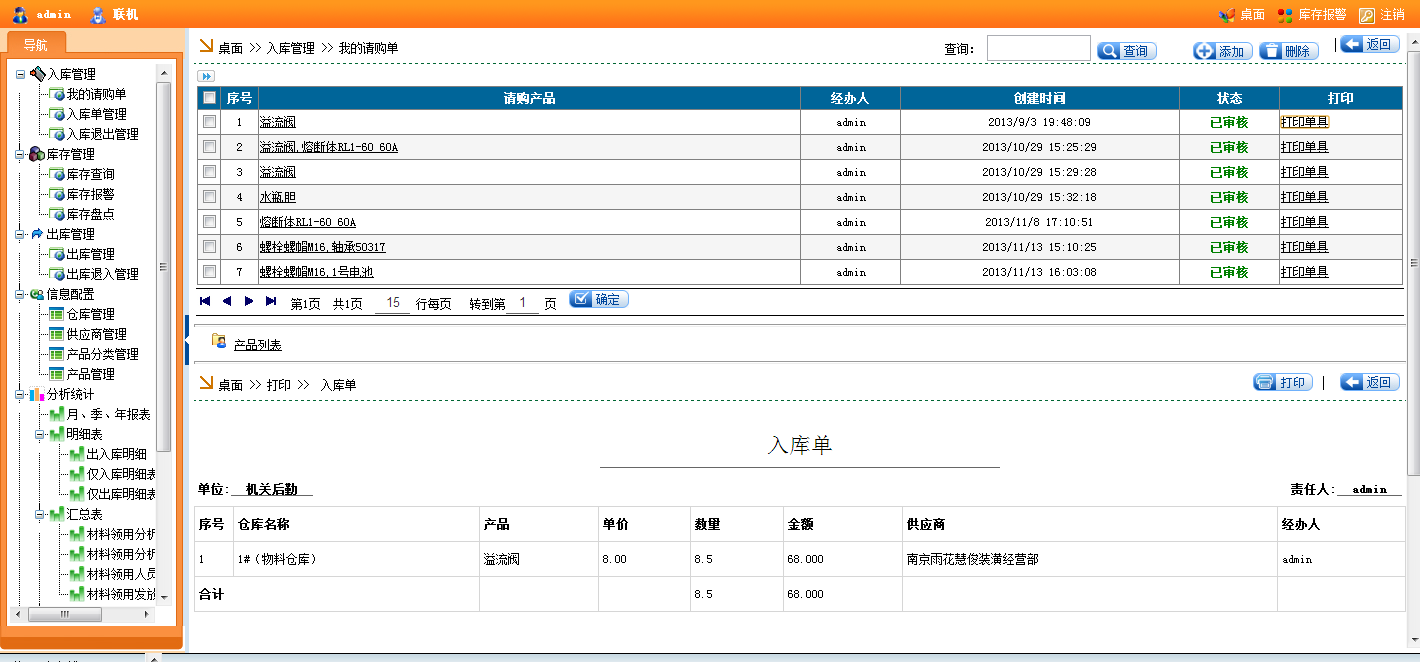
Task: Click the 注销 logout icon
Action: click(x=1367, y=15)
